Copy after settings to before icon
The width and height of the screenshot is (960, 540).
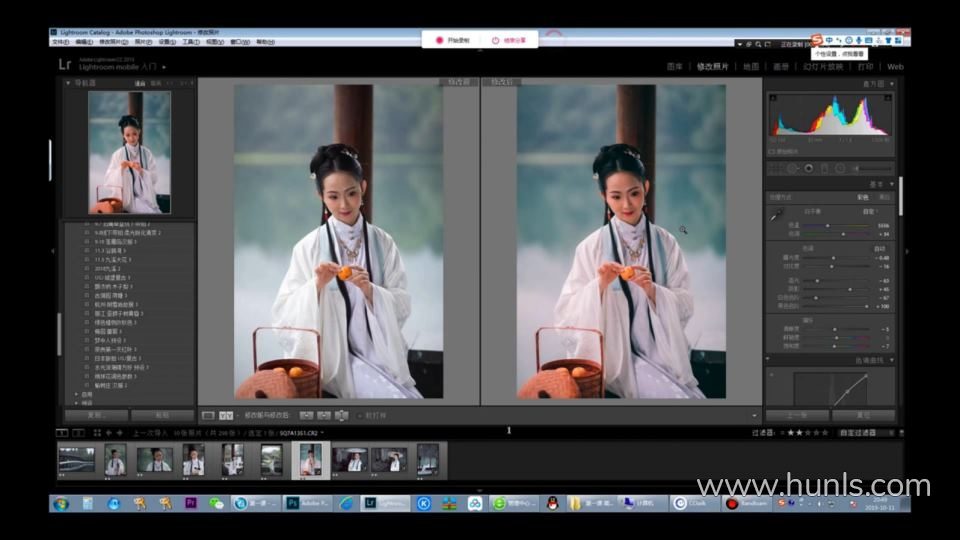[x=324, y=416]
